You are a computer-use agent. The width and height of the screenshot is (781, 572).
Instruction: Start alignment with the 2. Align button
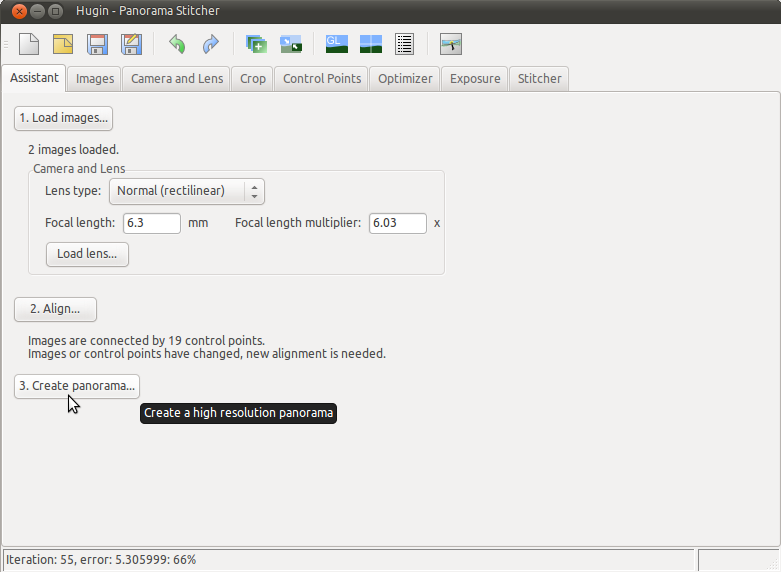55,309
